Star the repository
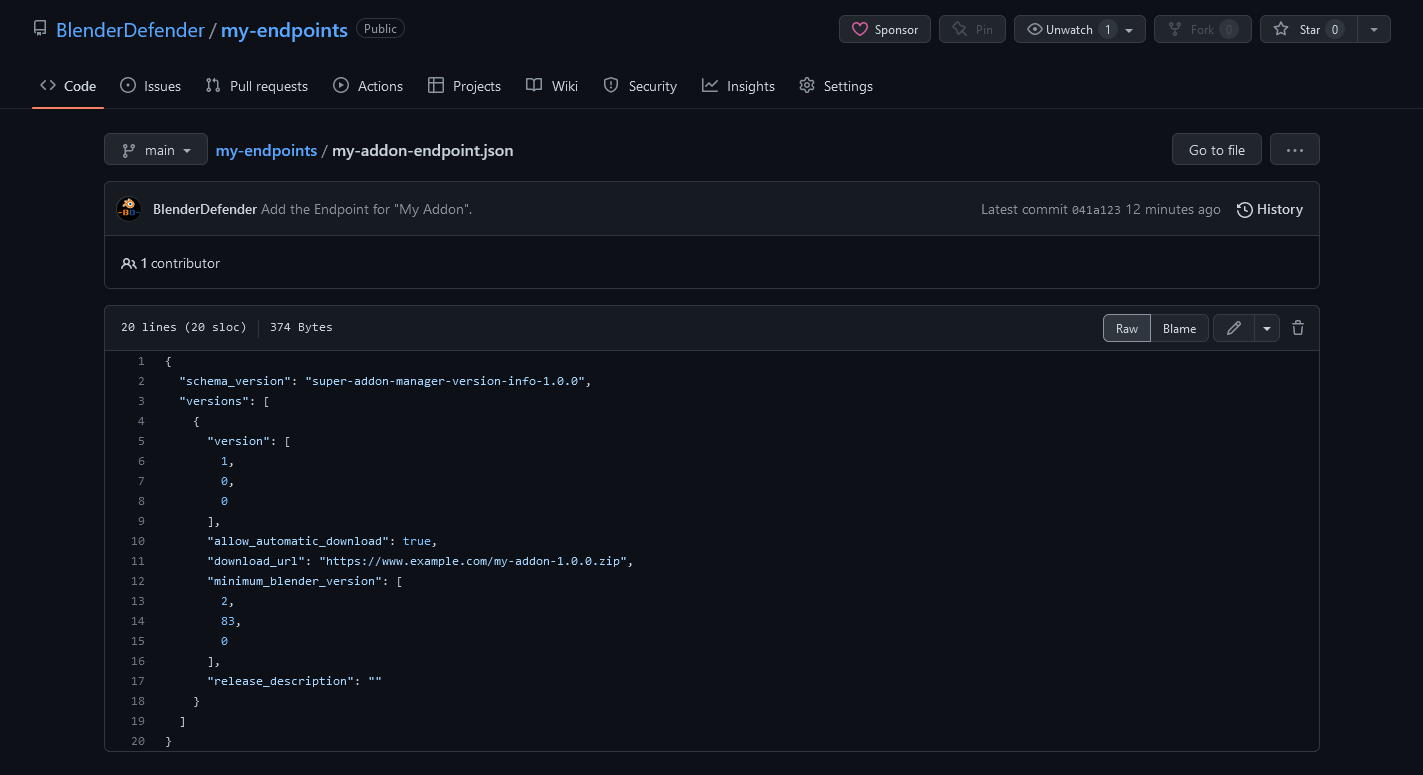Image resolution: width=1423 pixels, height=775 pixels. pos(1308,29)
